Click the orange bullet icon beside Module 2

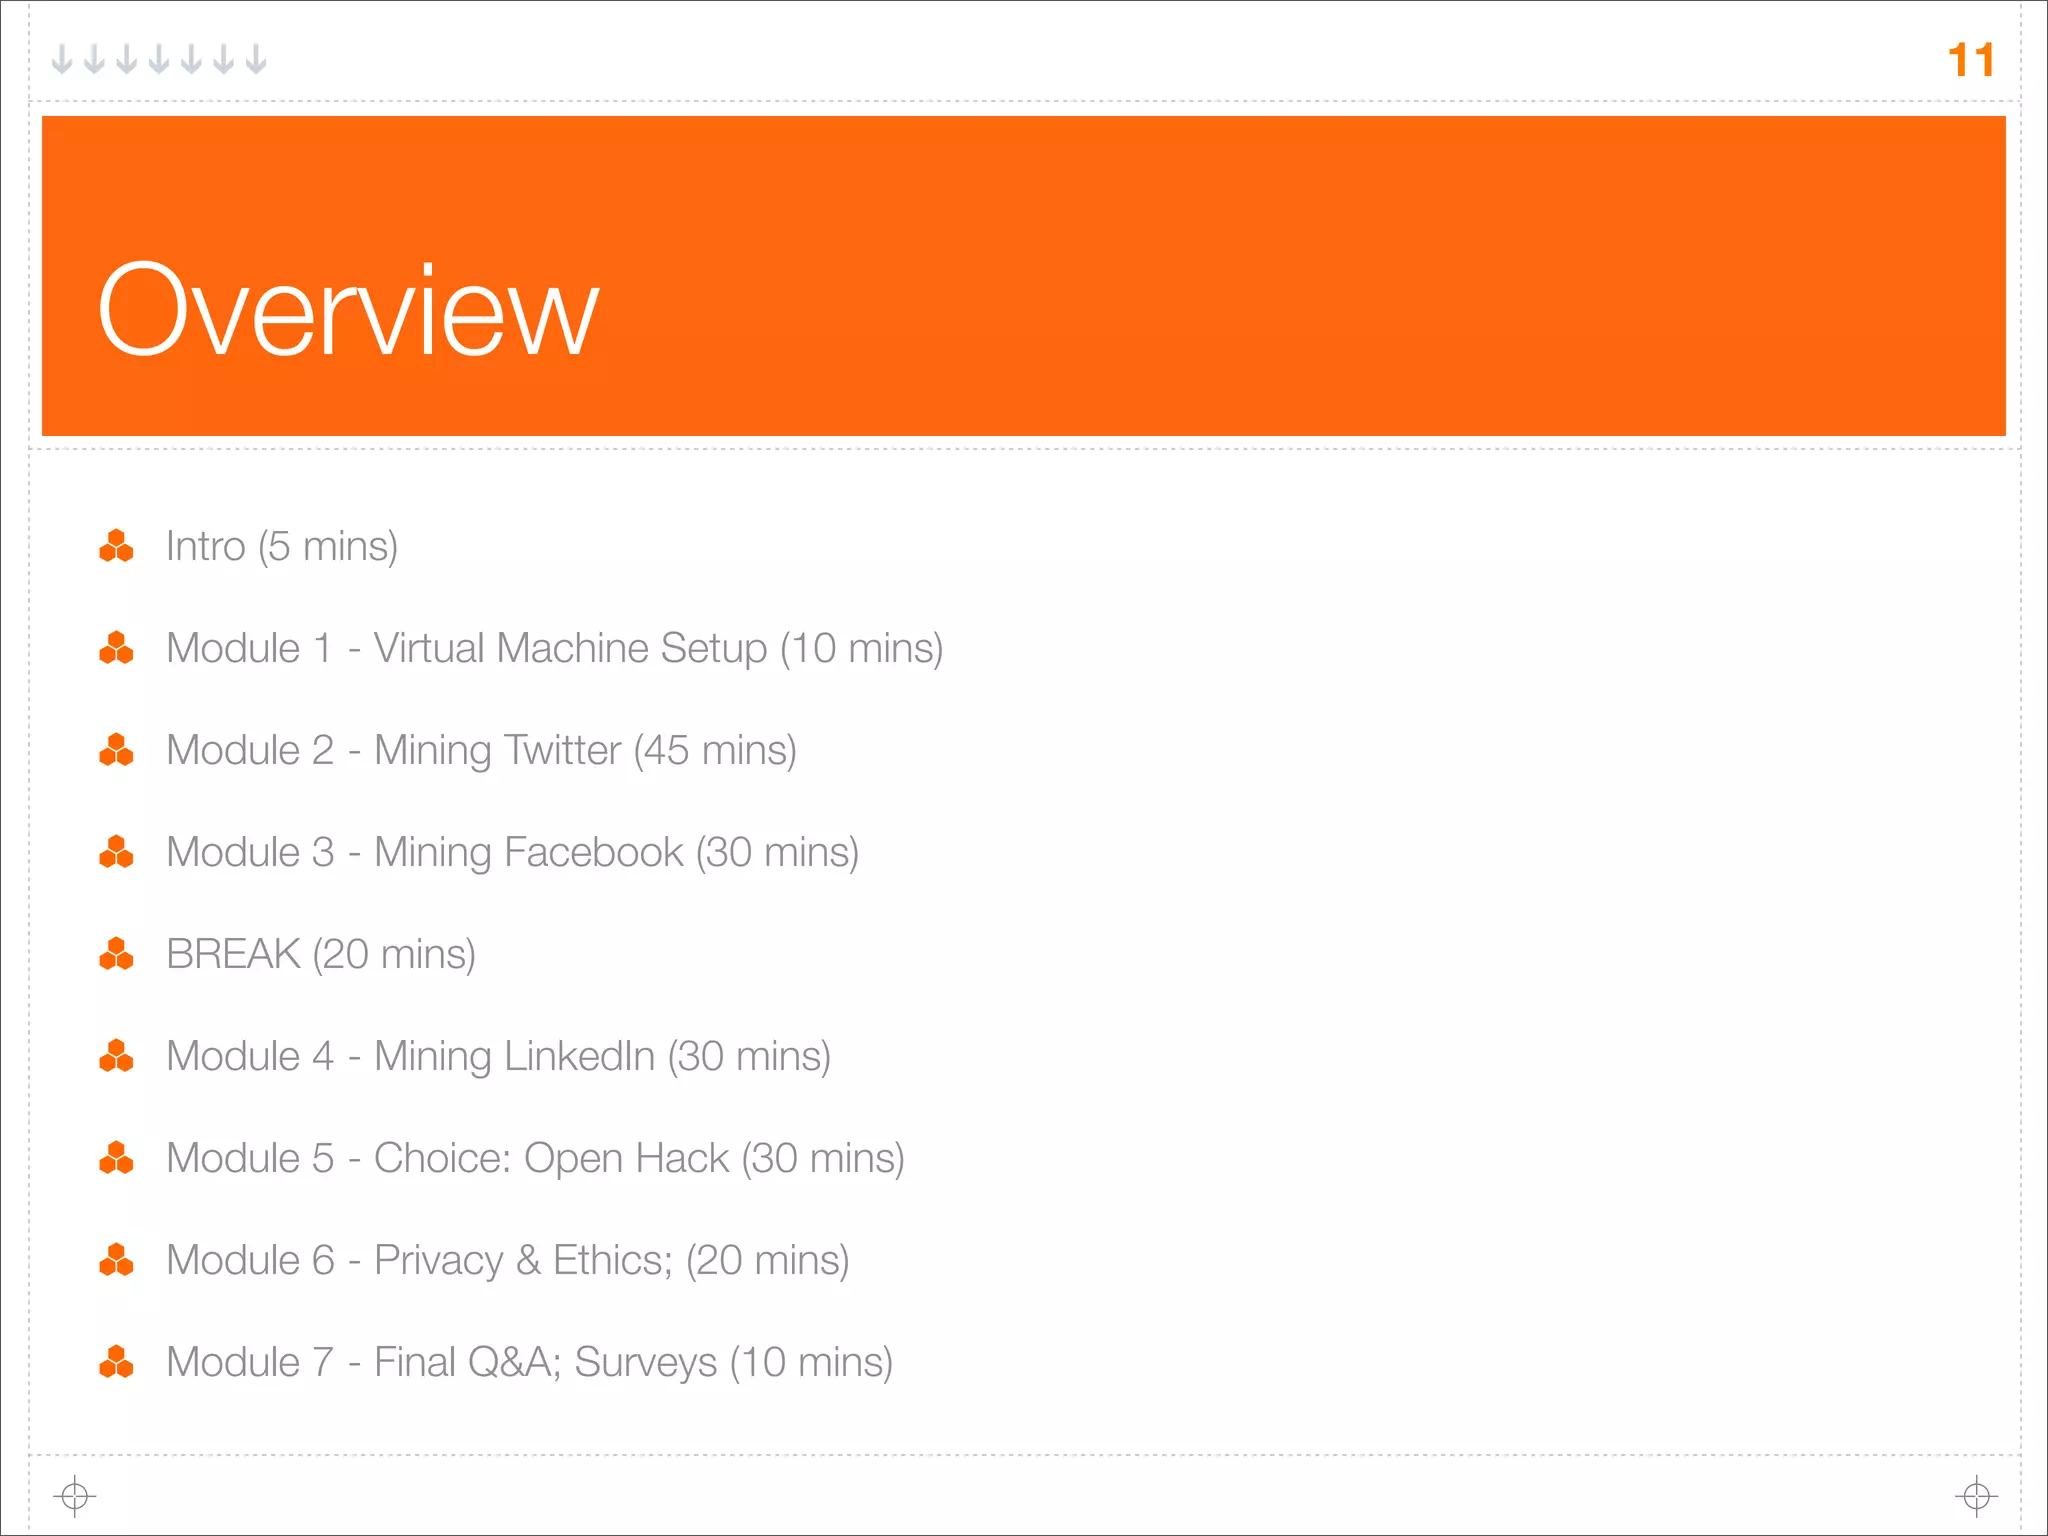point(116,750)
